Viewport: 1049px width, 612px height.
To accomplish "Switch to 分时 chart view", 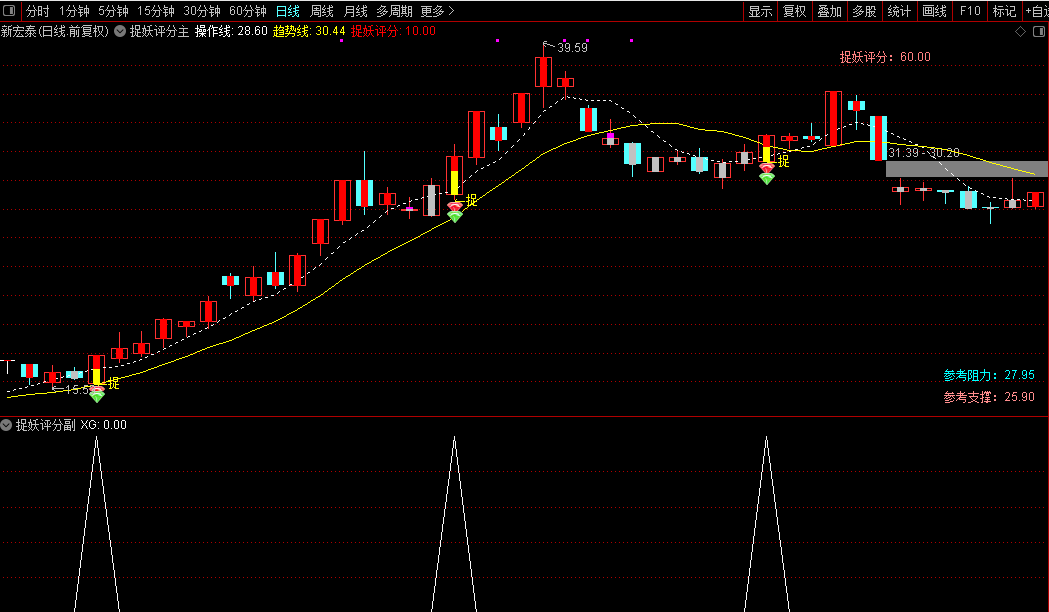I will [x=37, y=11].
